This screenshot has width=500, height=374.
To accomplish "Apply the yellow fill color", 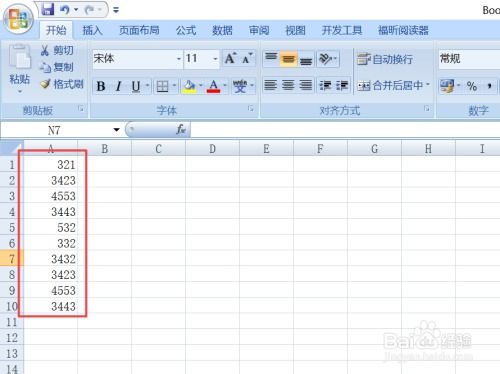I will [189, 86].
